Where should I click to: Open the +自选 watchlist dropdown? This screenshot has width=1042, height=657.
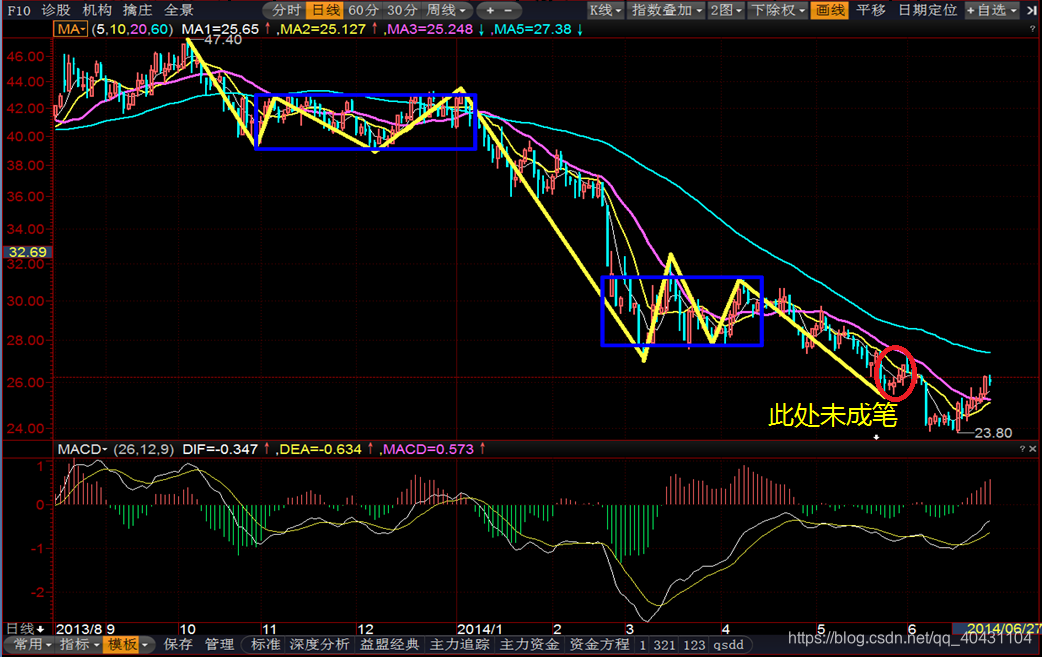coord(991,10)
